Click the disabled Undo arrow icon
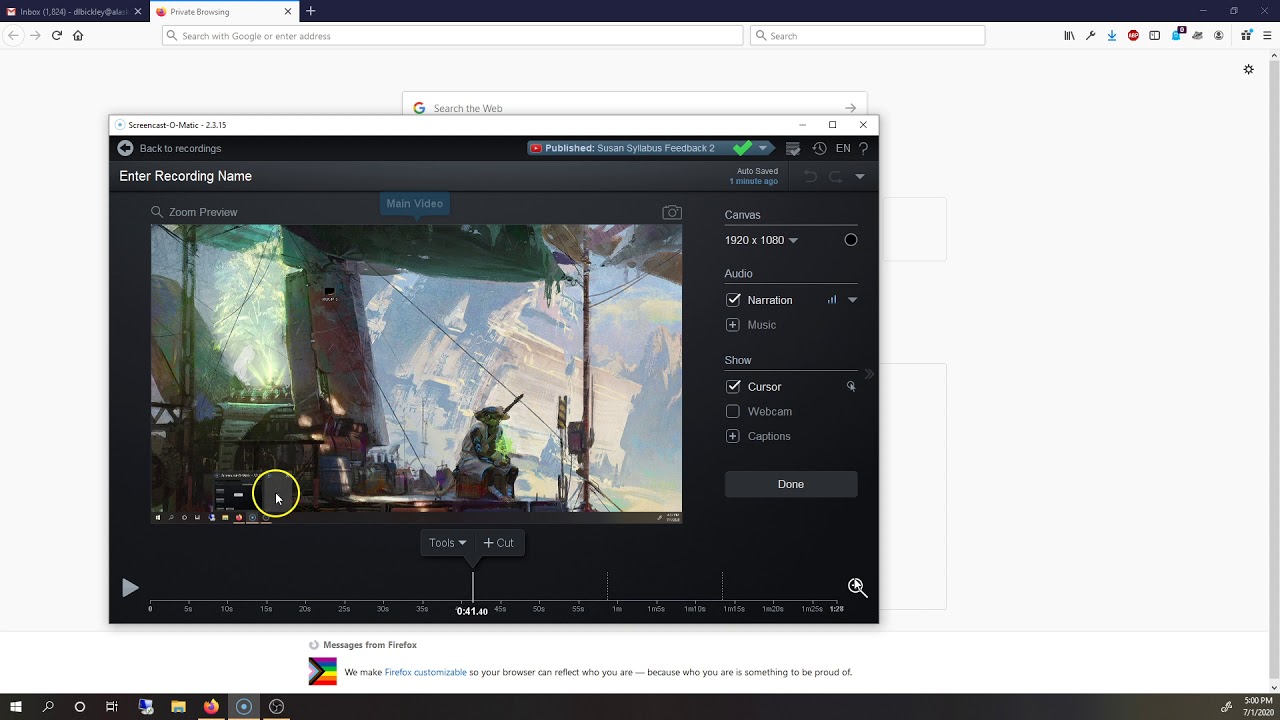The height and width of the screenshot is (720, 1280). (811, 177)
